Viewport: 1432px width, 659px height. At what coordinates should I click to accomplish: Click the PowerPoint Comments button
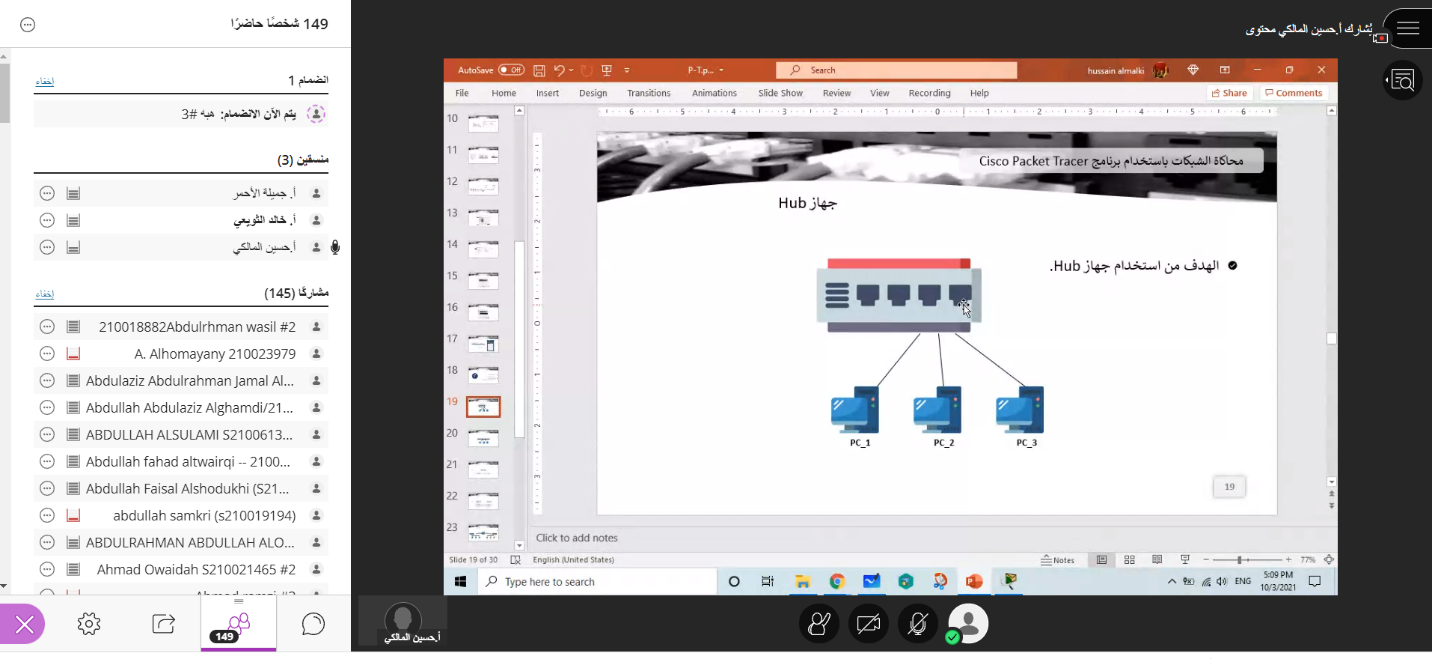[1293, 93]
